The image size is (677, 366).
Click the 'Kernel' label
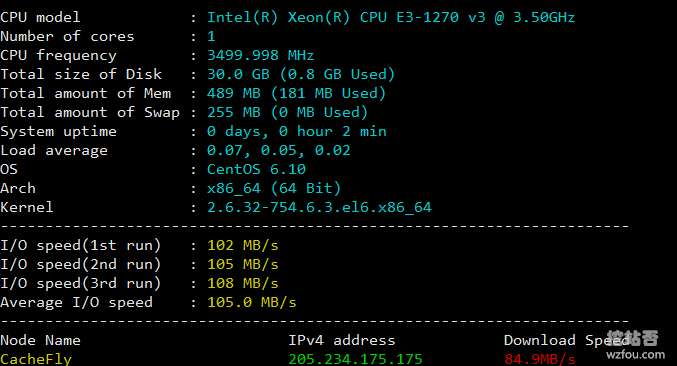(27, 207)
